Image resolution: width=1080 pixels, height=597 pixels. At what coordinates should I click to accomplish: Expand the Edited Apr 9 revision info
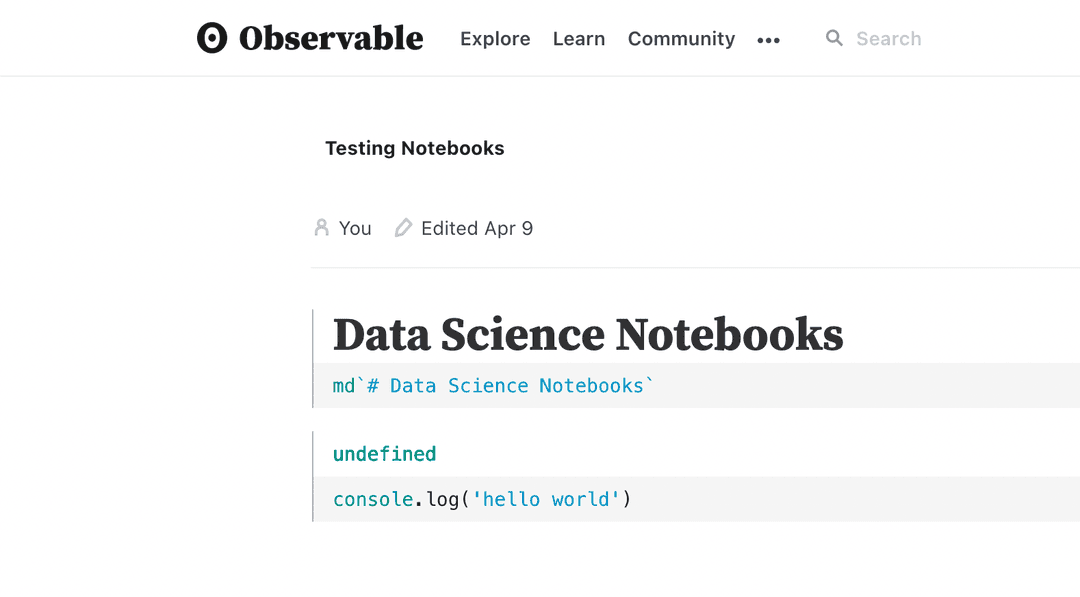[x=477, y=227]
